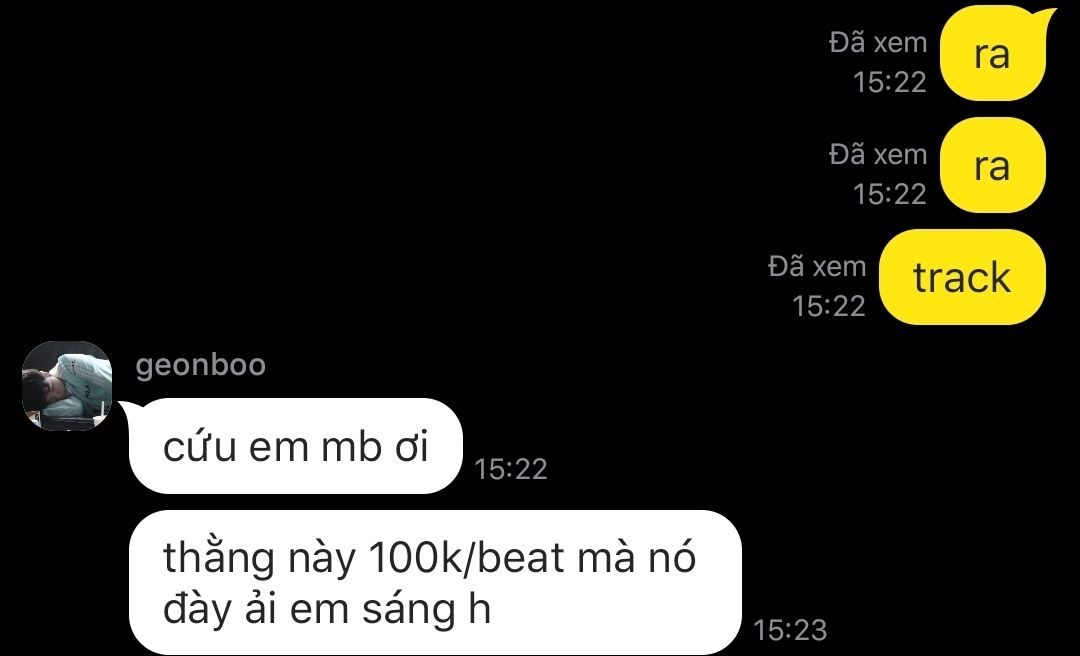Open geonboo's profile picture avatar
Screen dimensions: 1080x656
(x=67, y=386)
